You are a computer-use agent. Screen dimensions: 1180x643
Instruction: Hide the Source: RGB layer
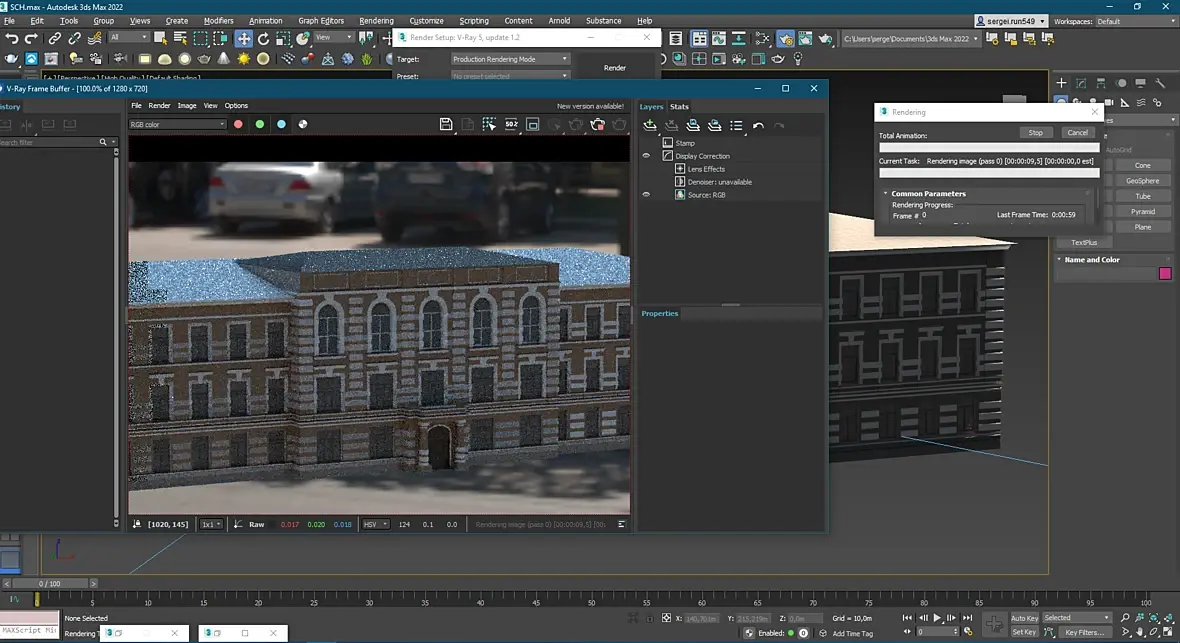[646, 194]
